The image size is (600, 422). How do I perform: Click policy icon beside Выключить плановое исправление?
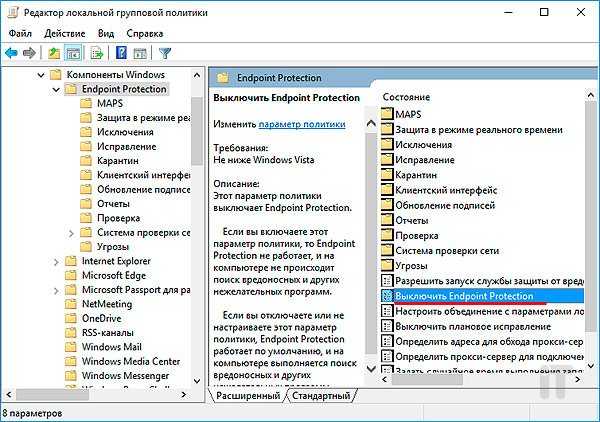[x=387, y=326]
